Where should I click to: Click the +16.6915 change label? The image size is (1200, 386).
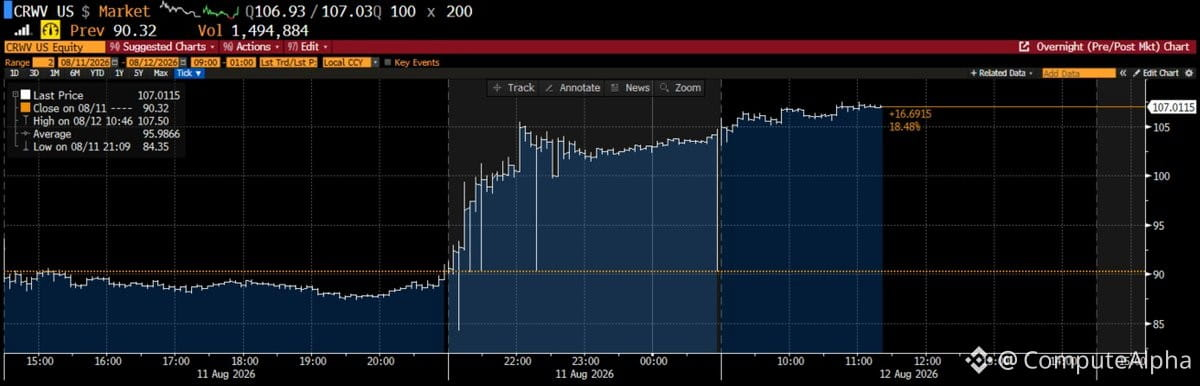pos(910,114)
